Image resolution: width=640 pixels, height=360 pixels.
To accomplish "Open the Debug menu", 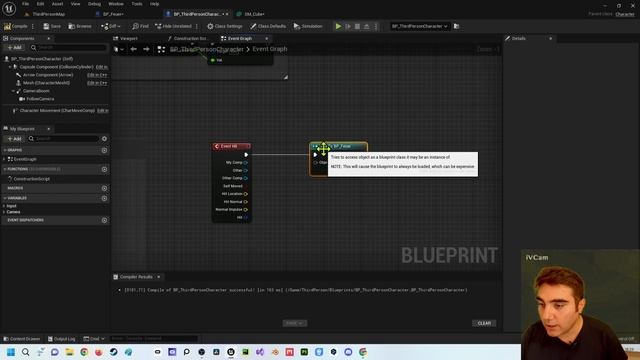I will click(x=94, y=4).
